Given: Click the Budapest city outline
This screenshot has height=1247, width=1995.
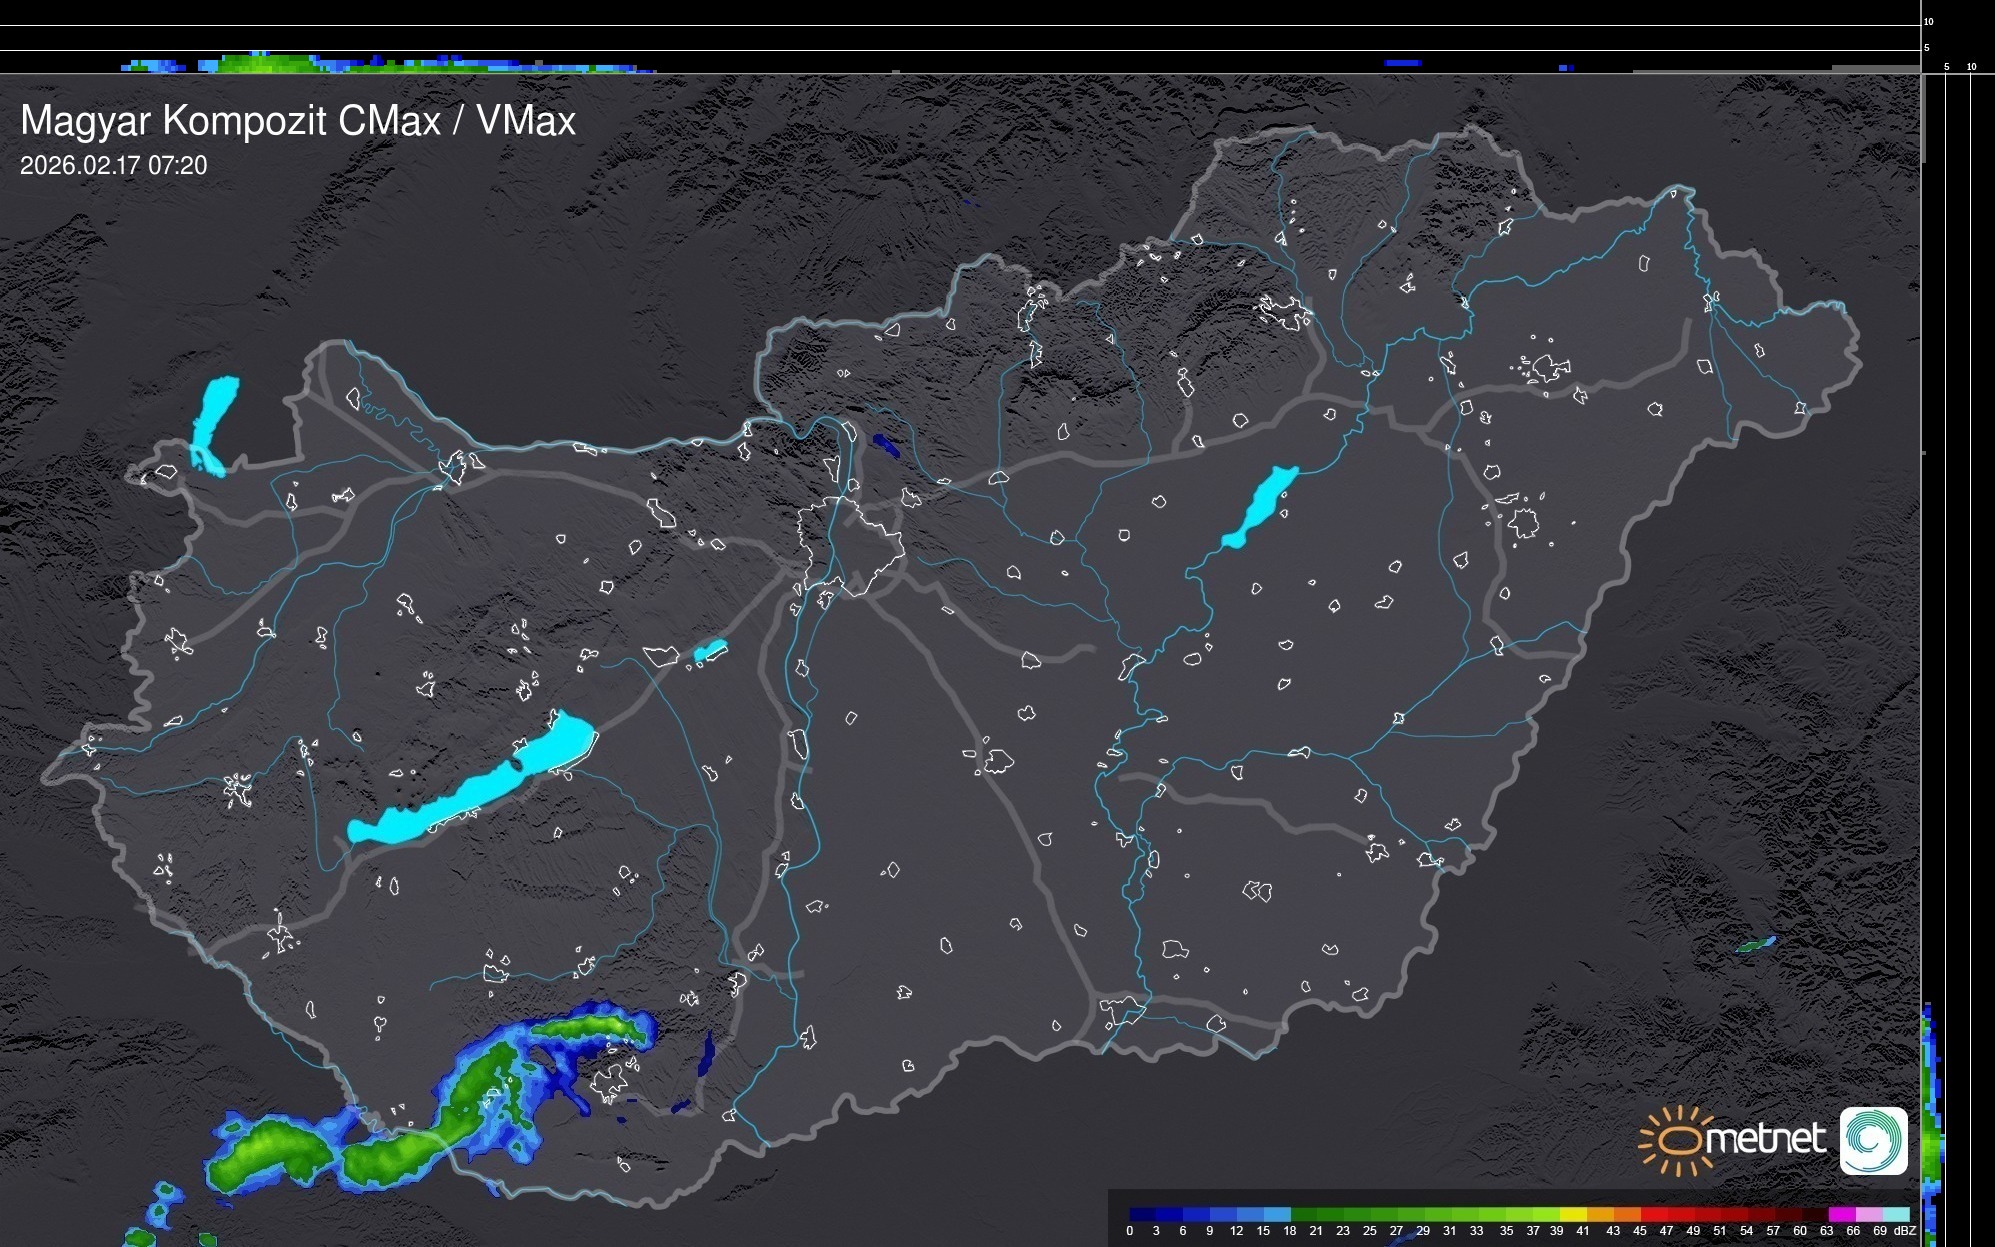Looking at the screenshot, I should (850, 545).
